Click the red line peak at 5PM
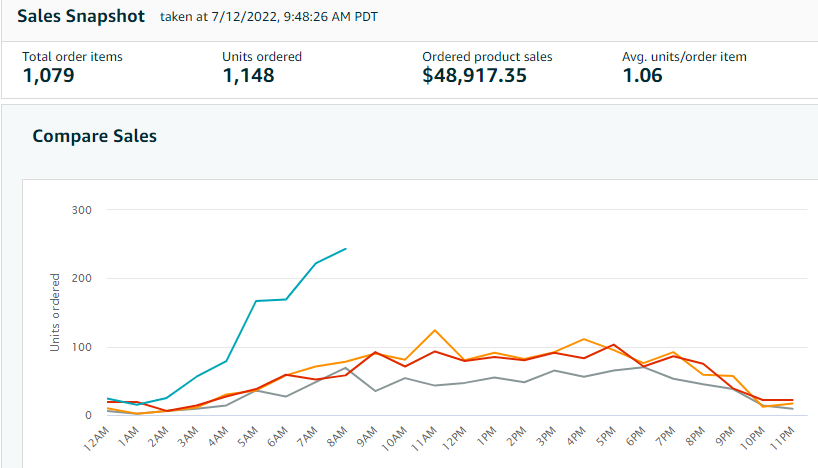 tap(613, 345)
